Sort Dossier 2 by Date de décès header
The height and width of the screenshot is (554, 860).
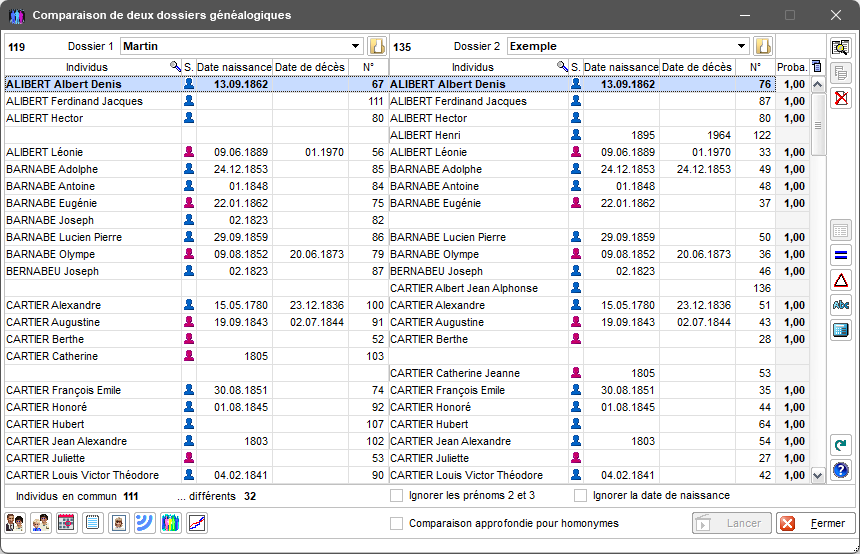pos(697,67)
